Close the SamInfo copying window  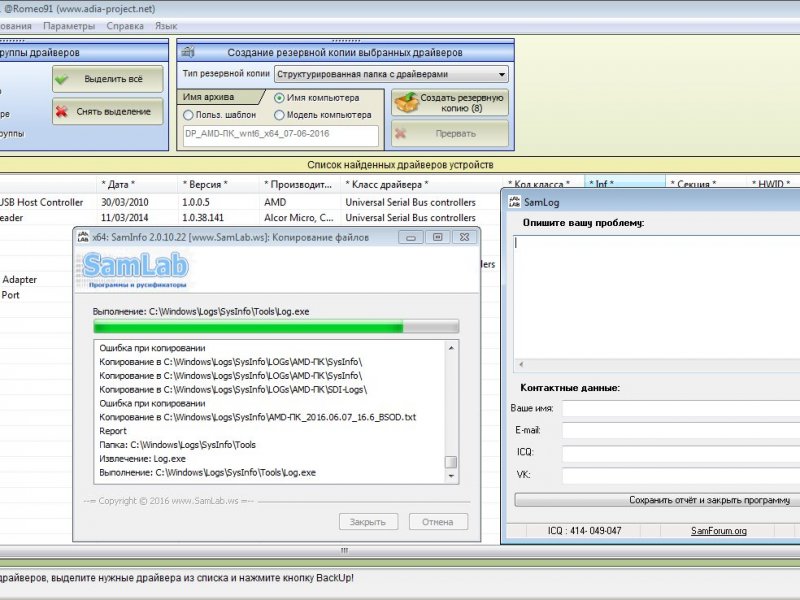tap(464, 237)
